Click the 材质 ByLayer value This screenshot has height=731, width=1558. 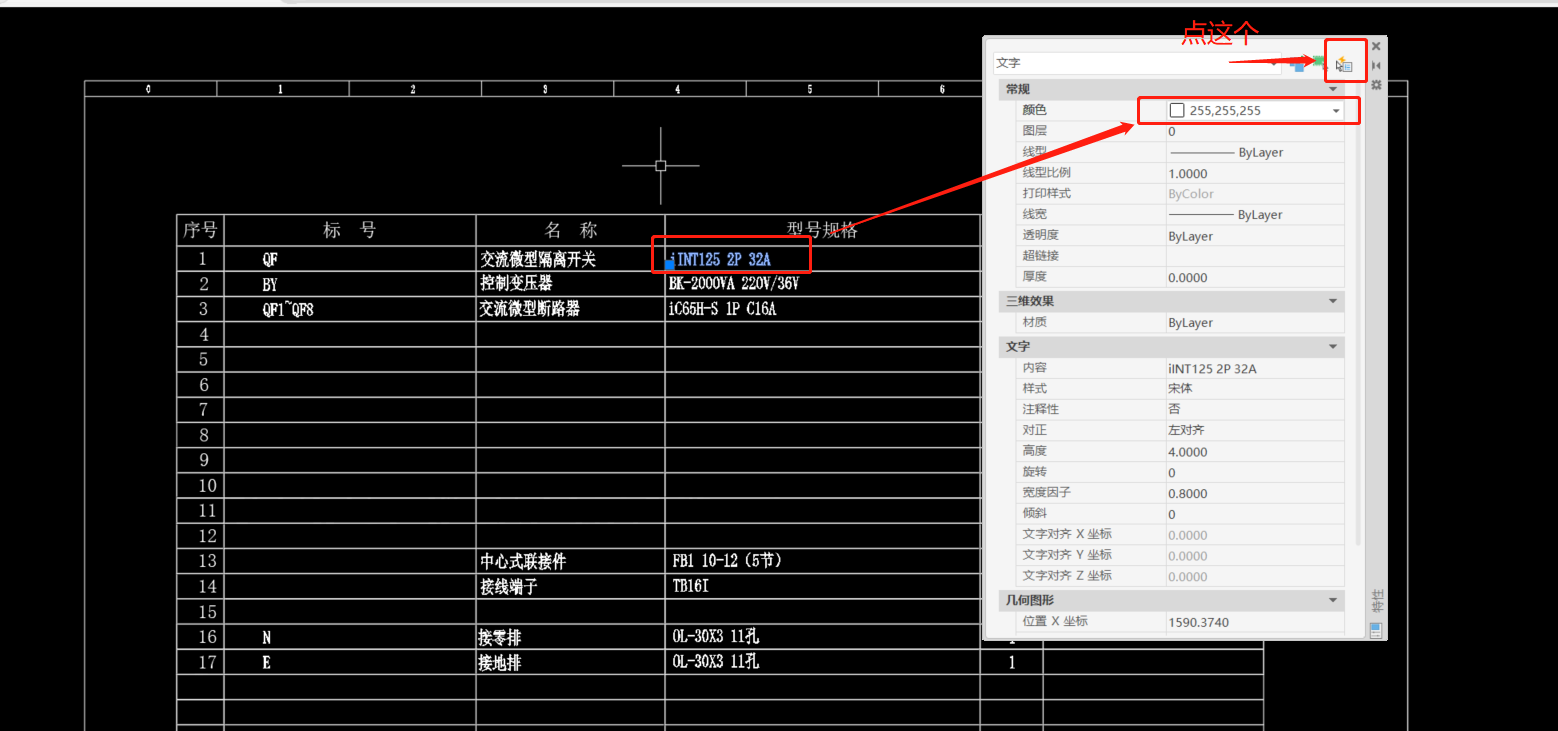click(1255, 323)
